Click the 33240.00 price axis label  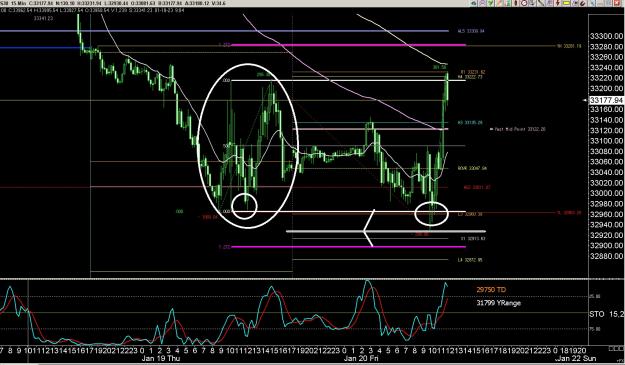coord(606,67)
